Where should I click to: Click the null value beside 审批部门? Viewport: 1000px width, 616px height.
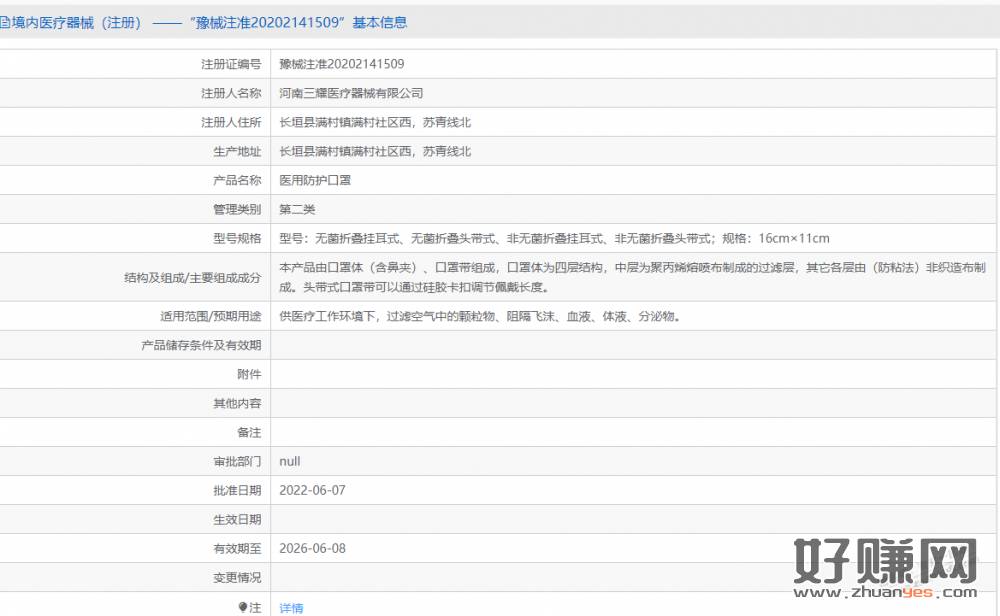[289, 461]
